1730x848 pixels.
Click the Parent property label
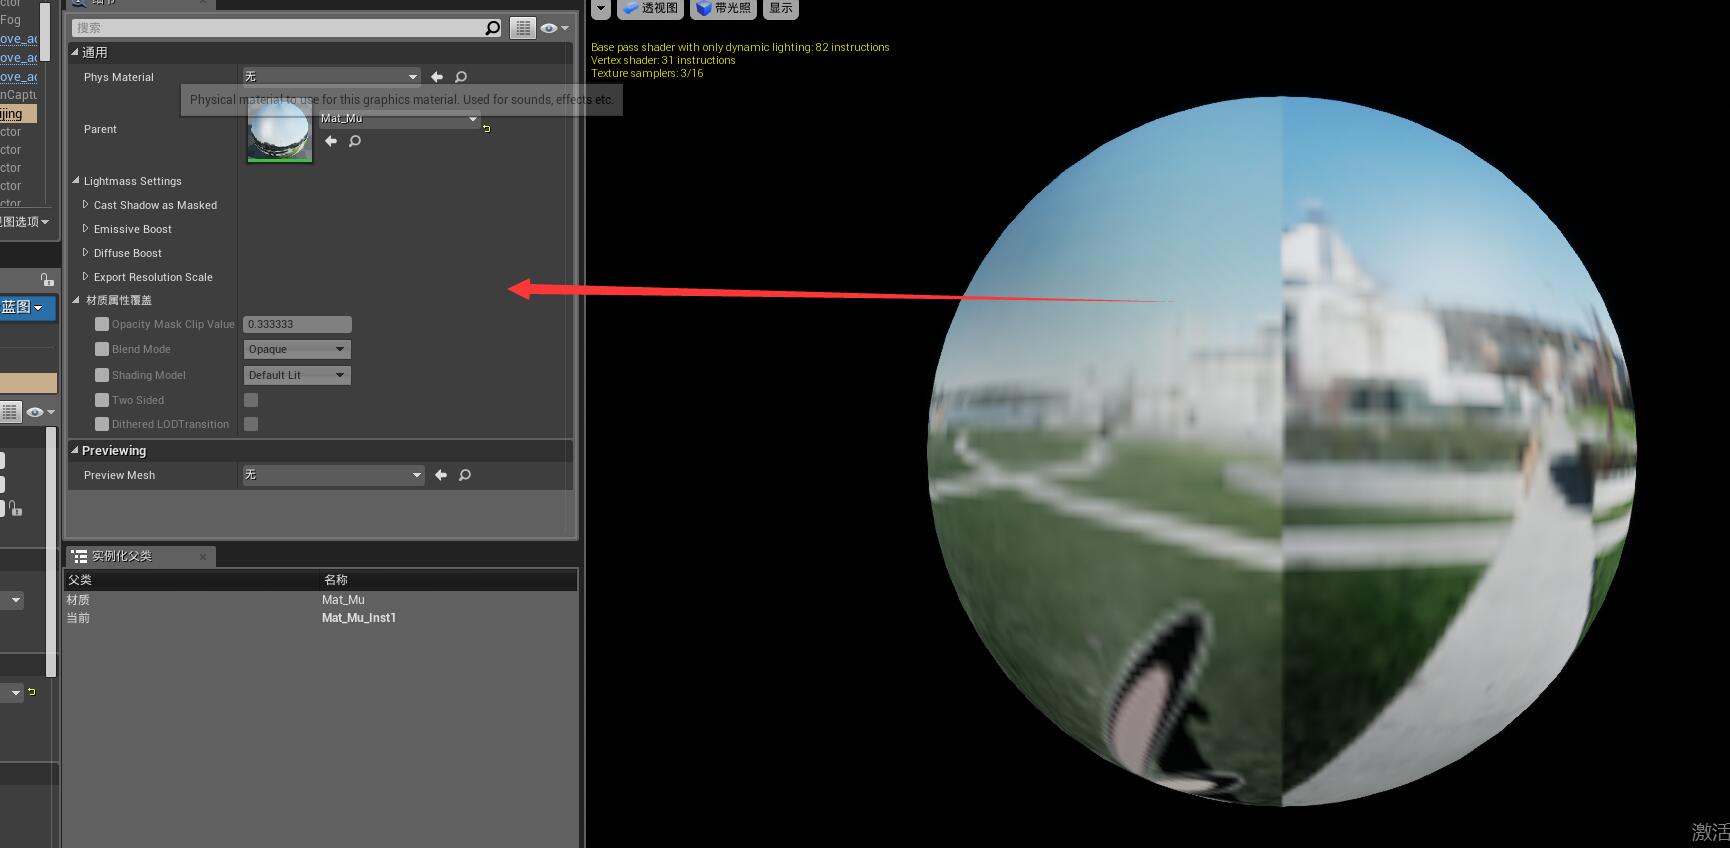tap(100, 129)
